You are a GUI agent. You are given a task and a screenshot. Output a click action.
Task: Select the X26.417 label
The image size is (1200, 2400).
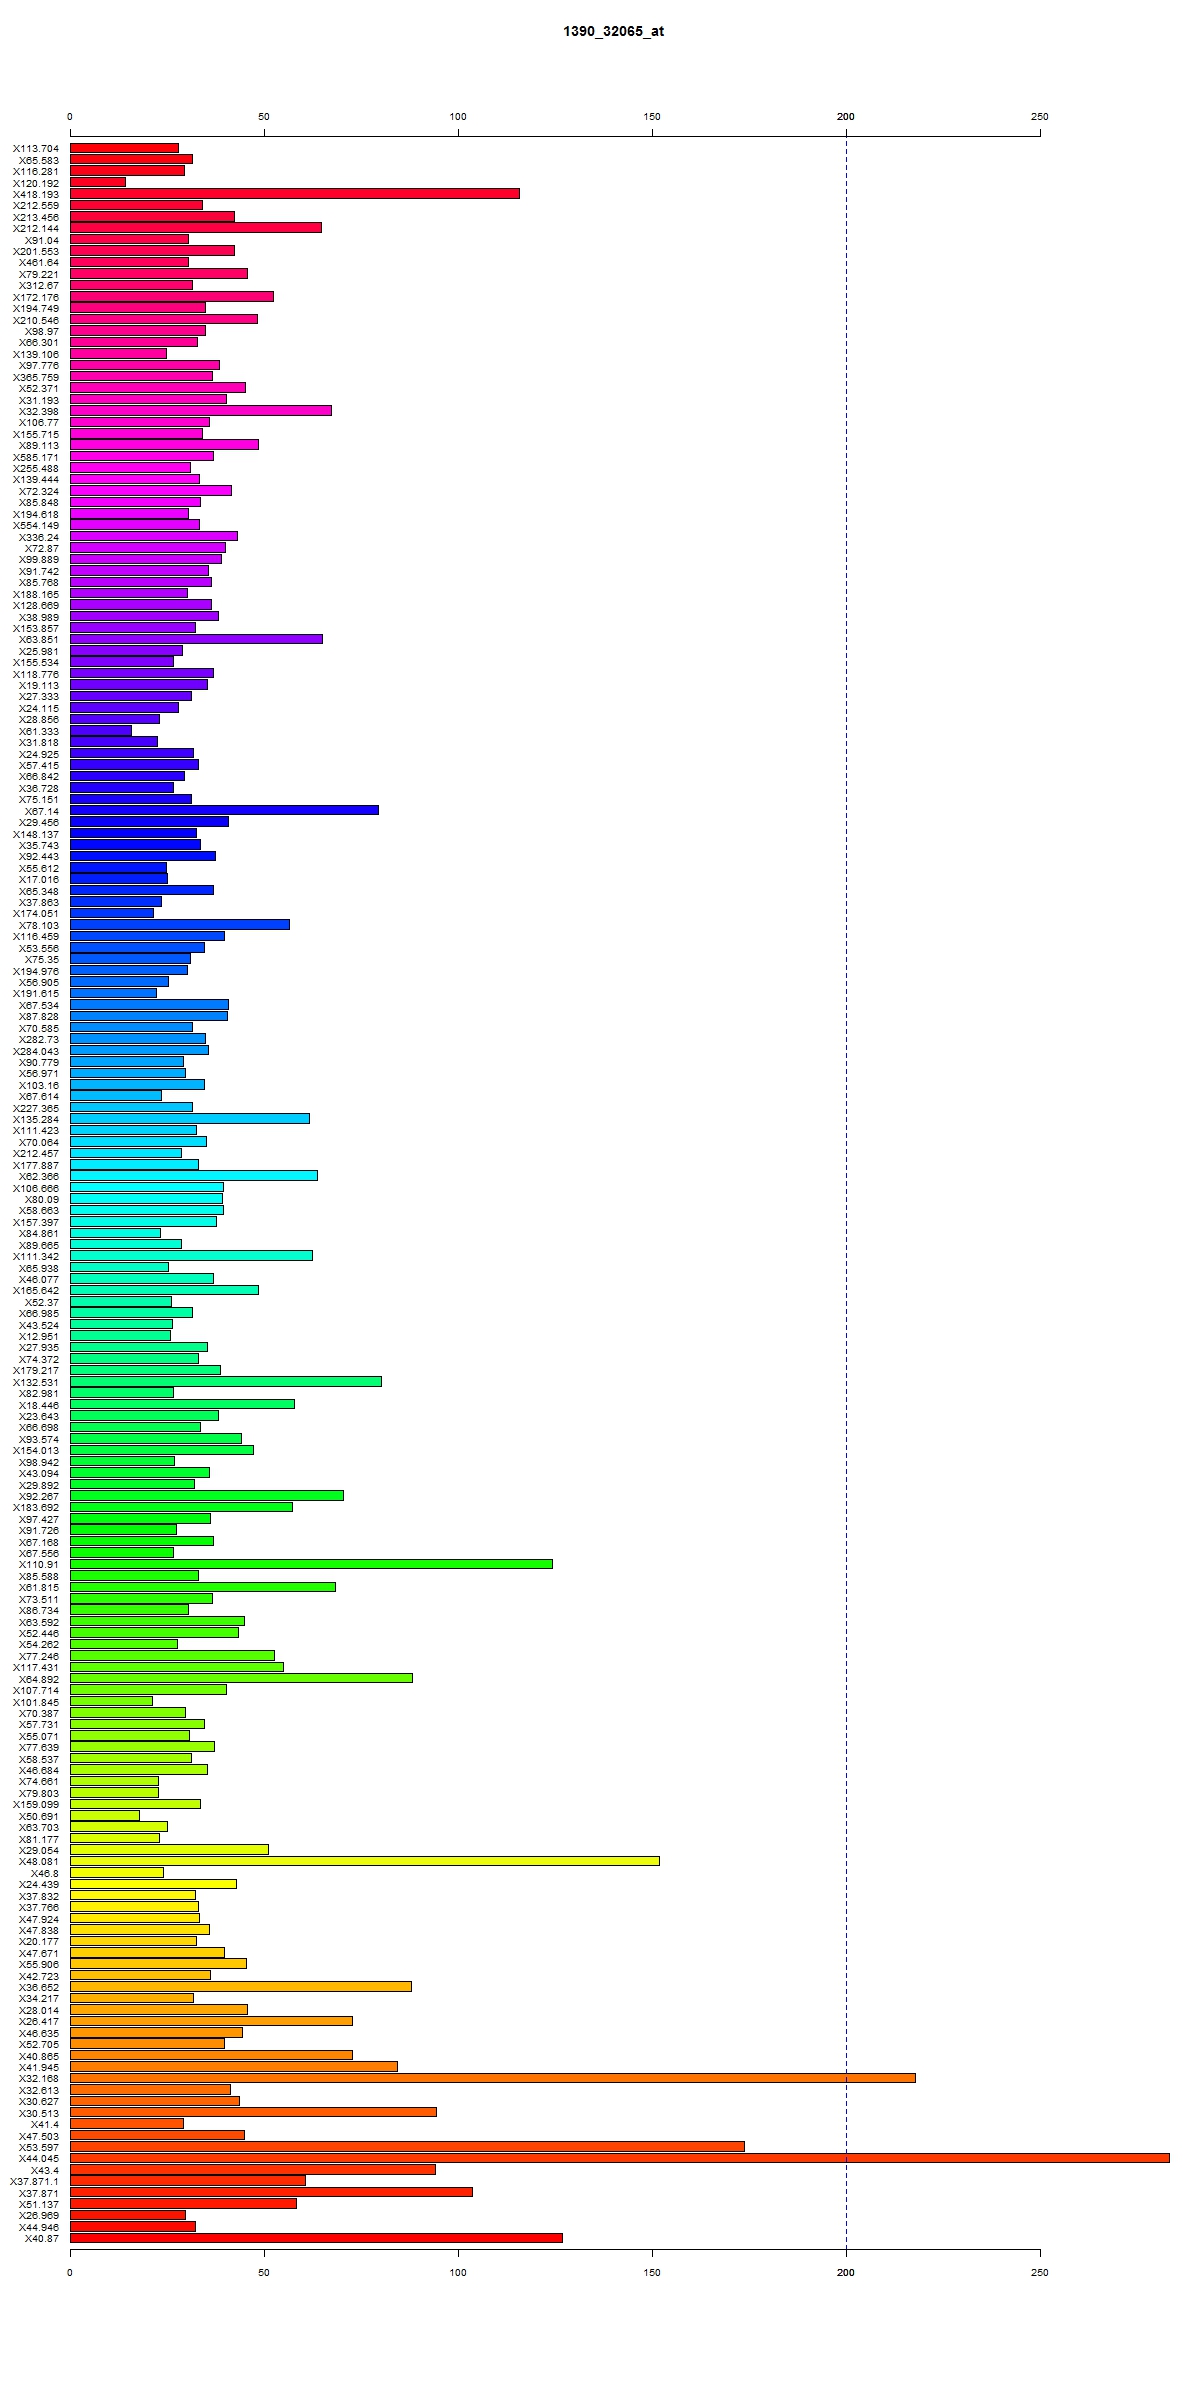point(39,2022)
